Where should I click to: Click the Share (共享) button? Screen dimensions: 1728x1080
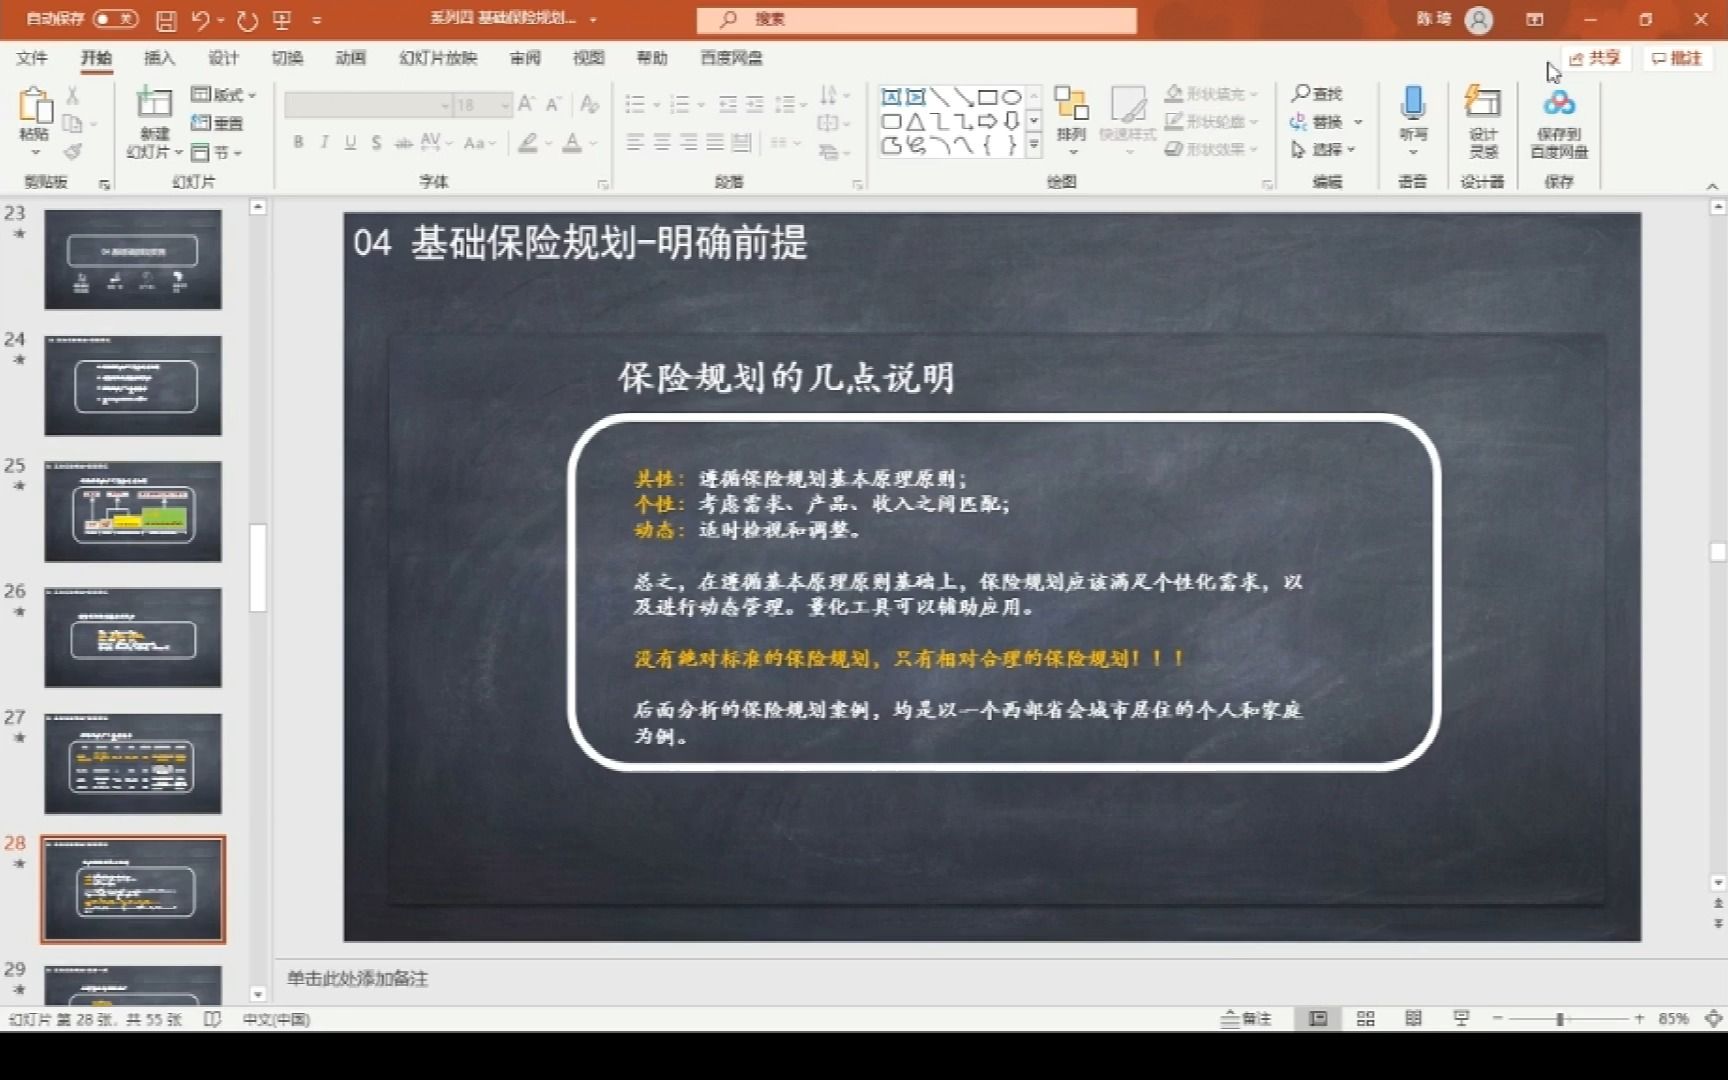1594,58
